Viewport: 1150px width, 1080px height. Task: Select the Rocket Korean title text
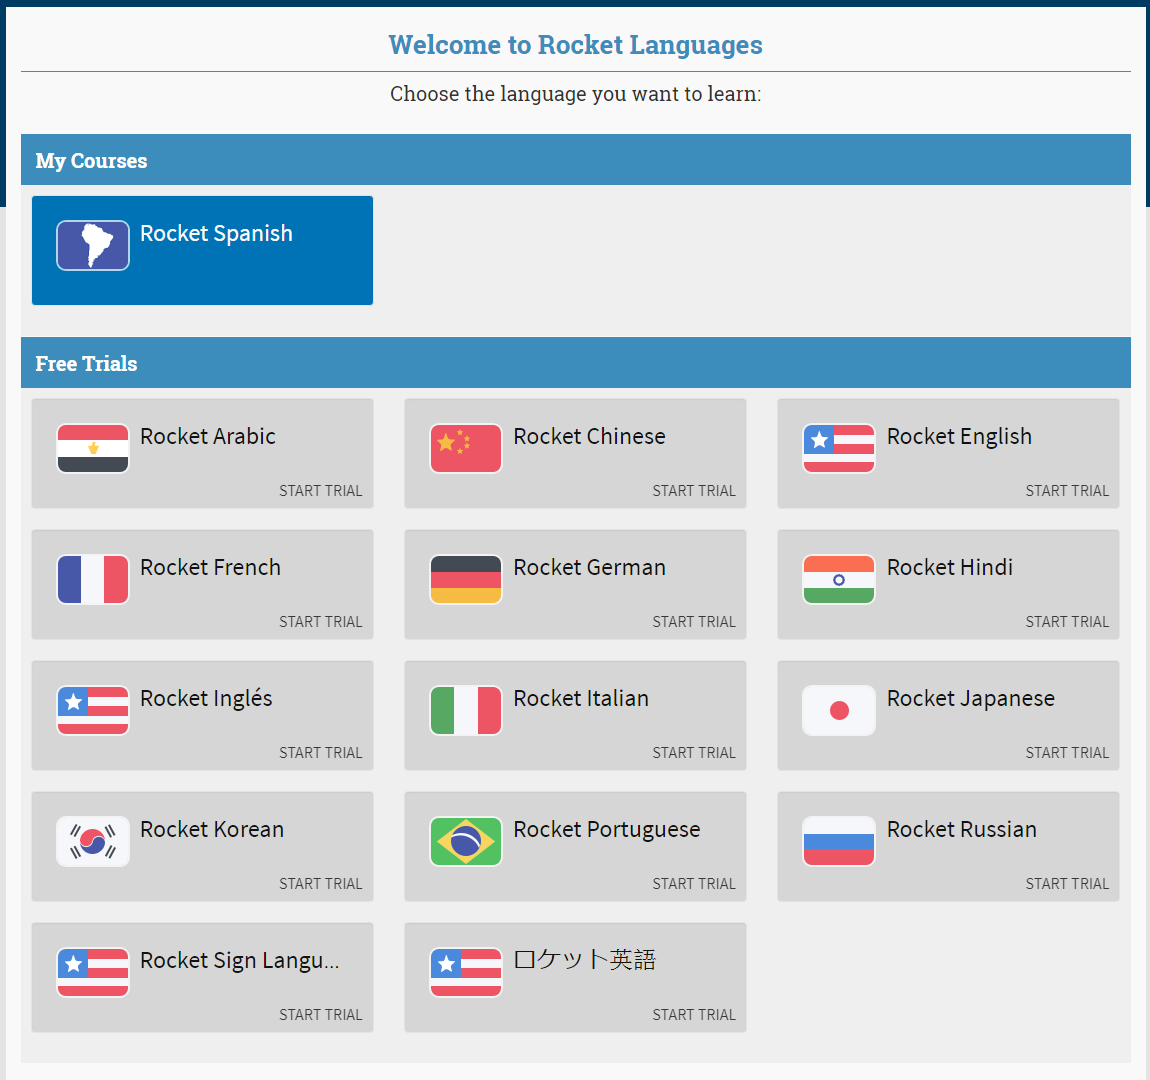point(212,829)
